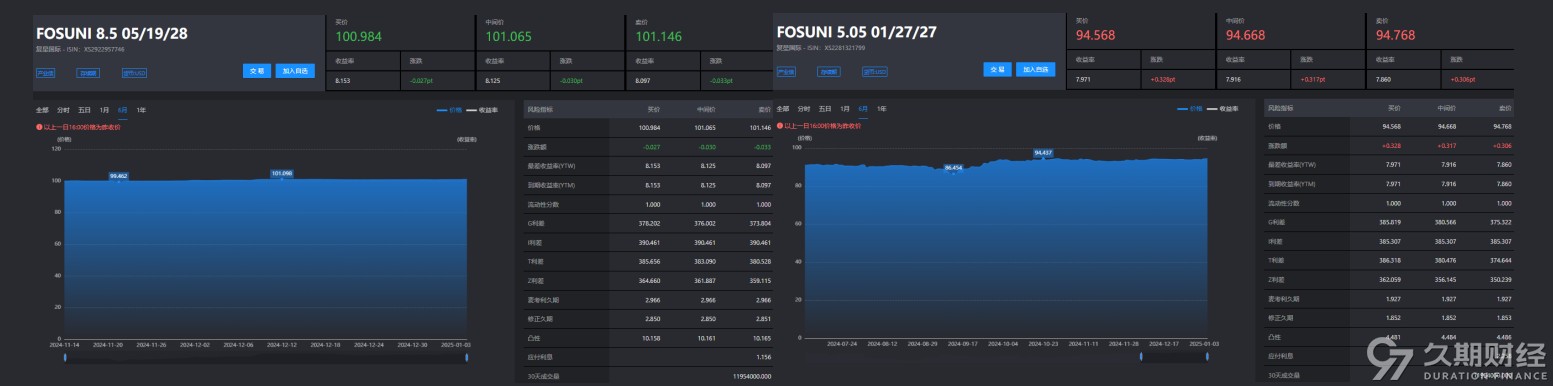The width and height of the screenshot is (1553, 386).
Task: Select the 1年 tab on FOSUNI 8.5 chart
Action: click(141, 109)
